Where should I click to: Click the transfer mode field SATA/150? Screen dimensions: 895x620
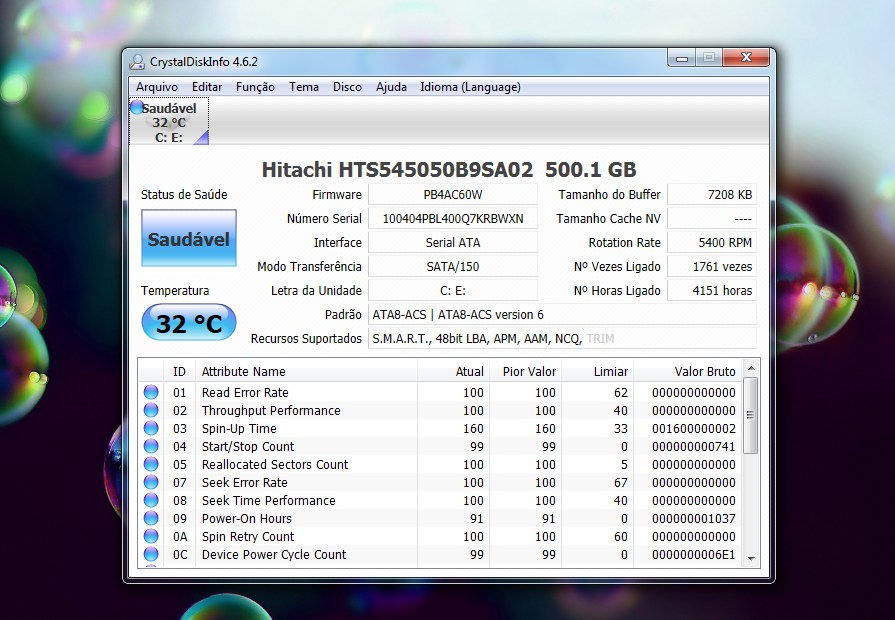click(453, 267)
